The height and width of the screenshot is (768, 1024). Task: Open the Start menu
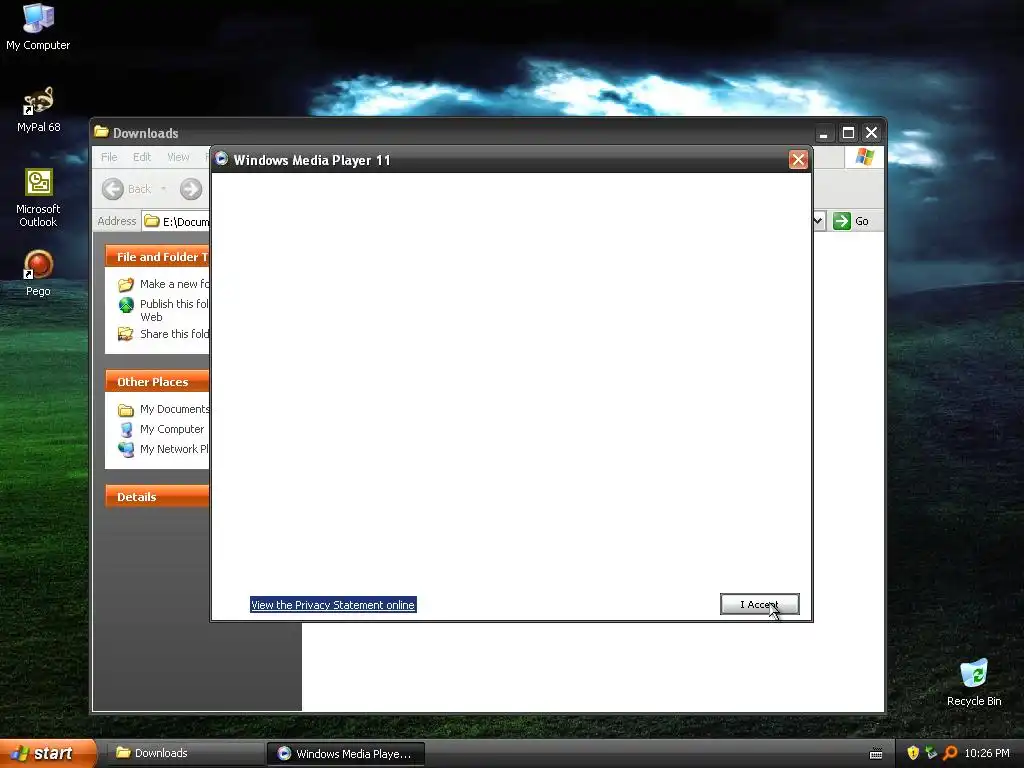tap(48, 753)
